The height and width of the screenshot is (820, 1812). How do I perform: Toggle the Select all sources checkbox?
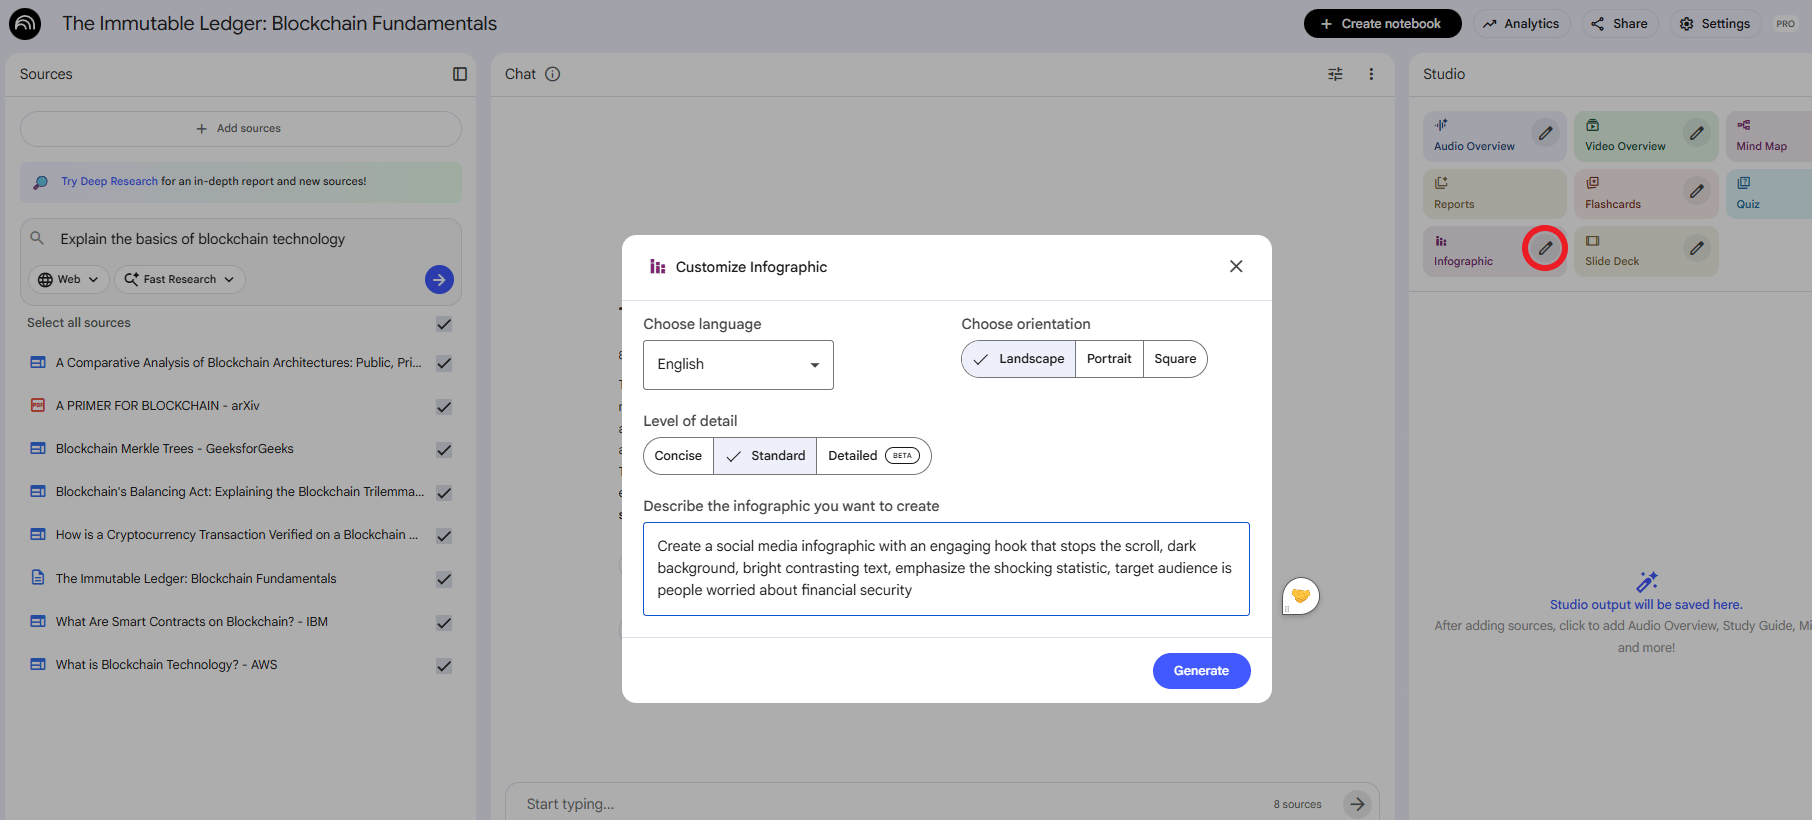[x=444, y=324]
